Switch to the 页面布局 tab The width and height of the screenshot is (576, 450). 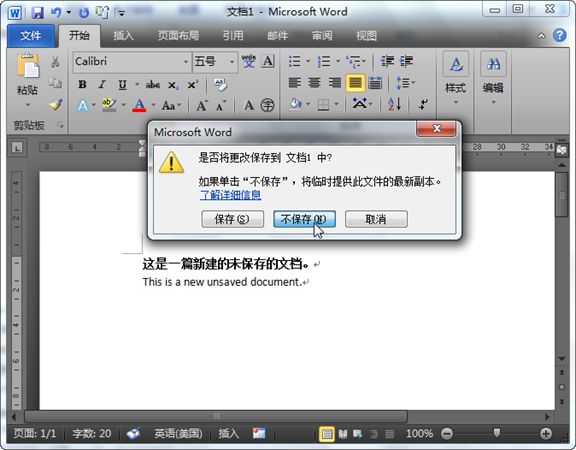pos(179,36)
